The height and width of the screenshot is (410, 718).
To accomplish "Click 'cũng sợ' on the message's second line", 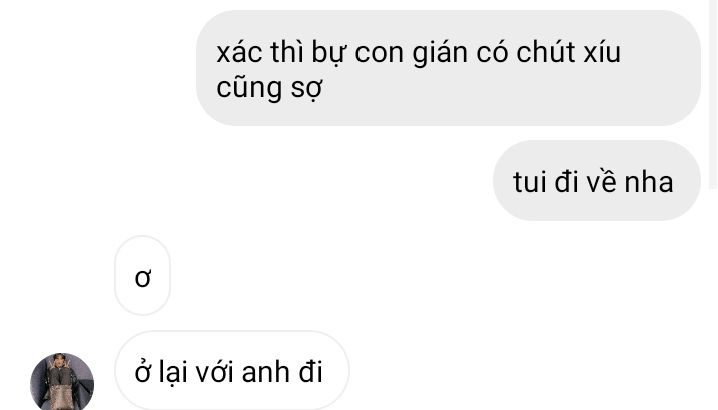I will [269, 88].
